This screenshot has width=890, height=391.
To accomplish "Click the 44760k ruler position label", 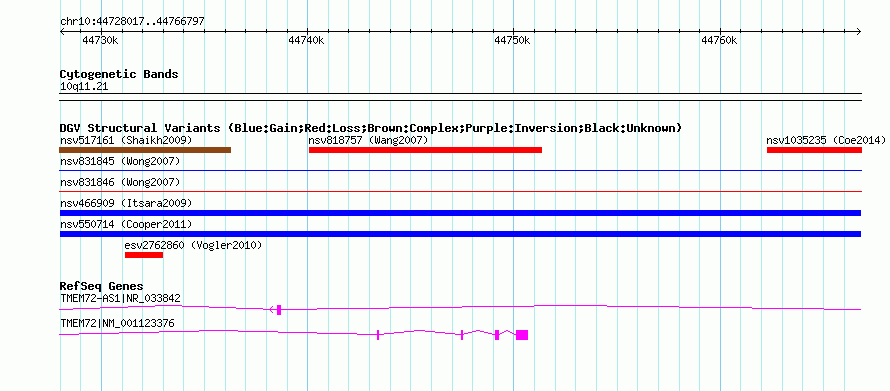I will 719,40.
